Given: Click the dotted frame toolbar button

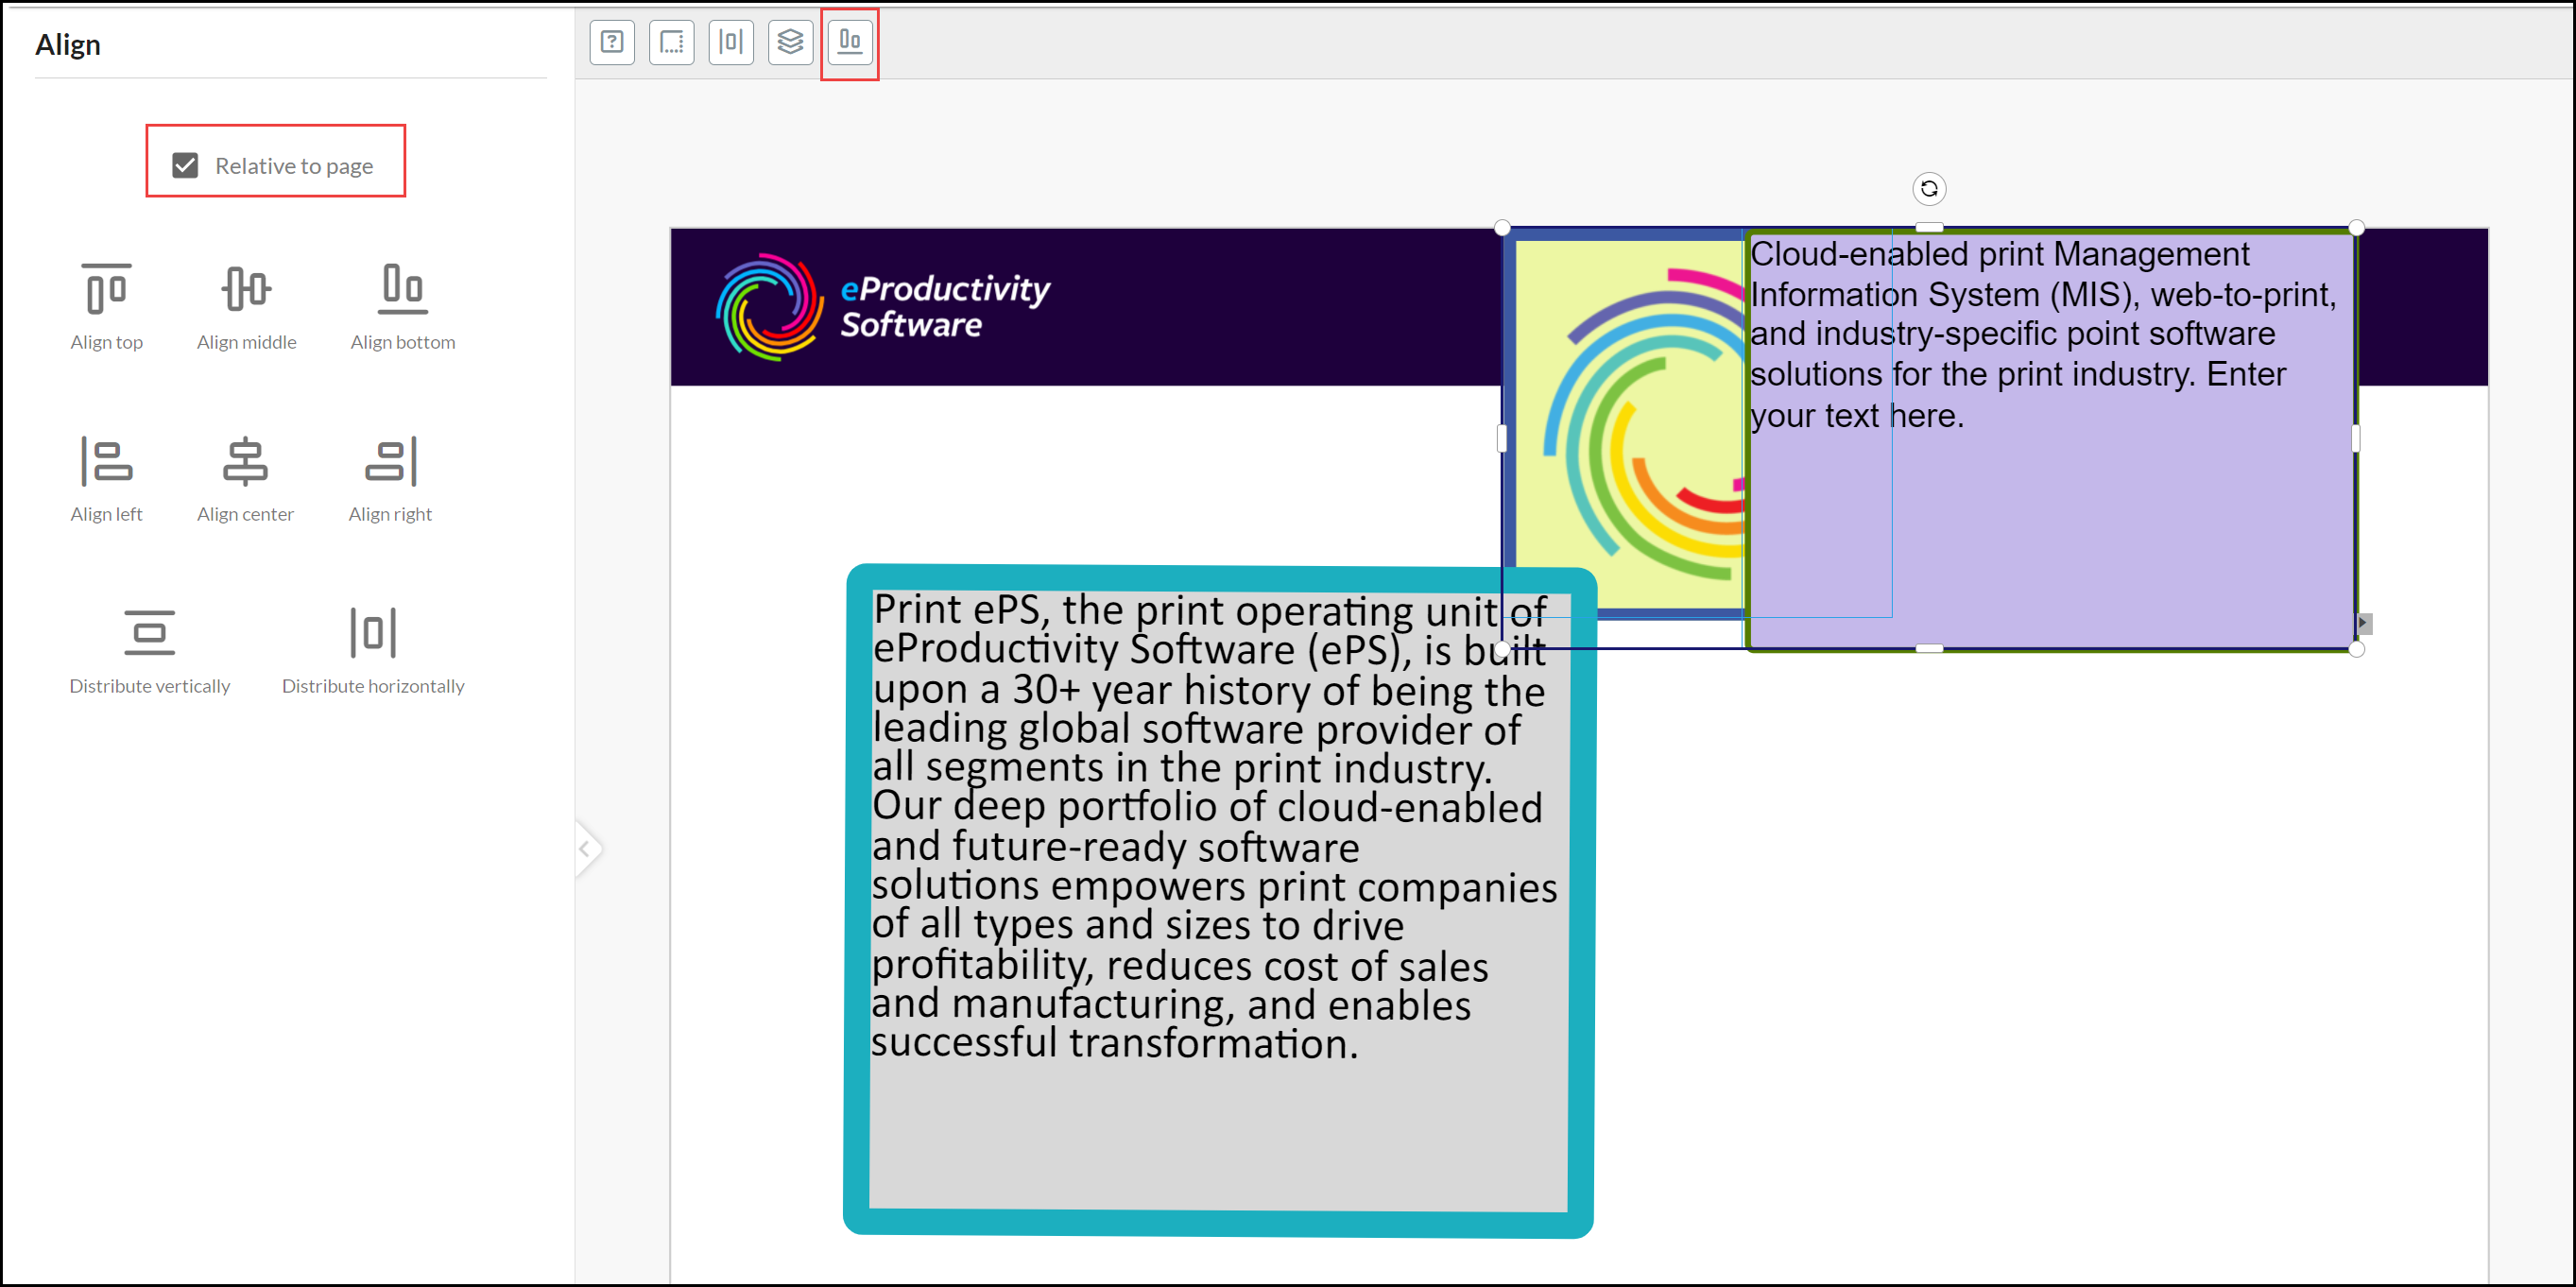Looking at the screenshot, I should [x=671, y=42].
